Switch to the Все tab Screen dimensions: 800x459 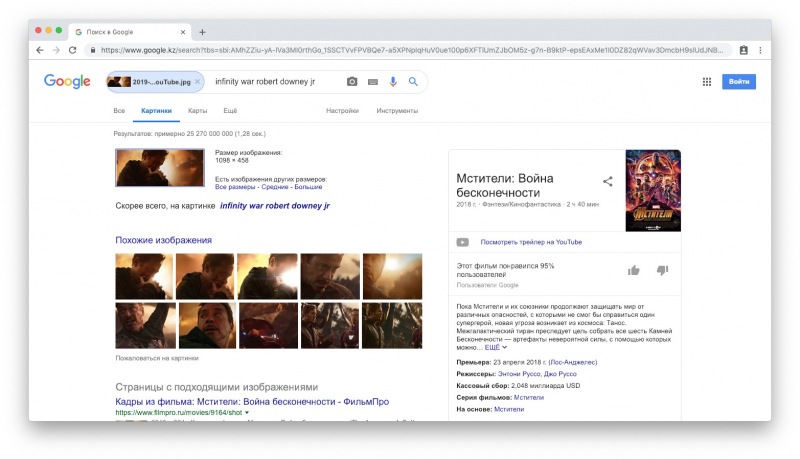pos(119,111)
